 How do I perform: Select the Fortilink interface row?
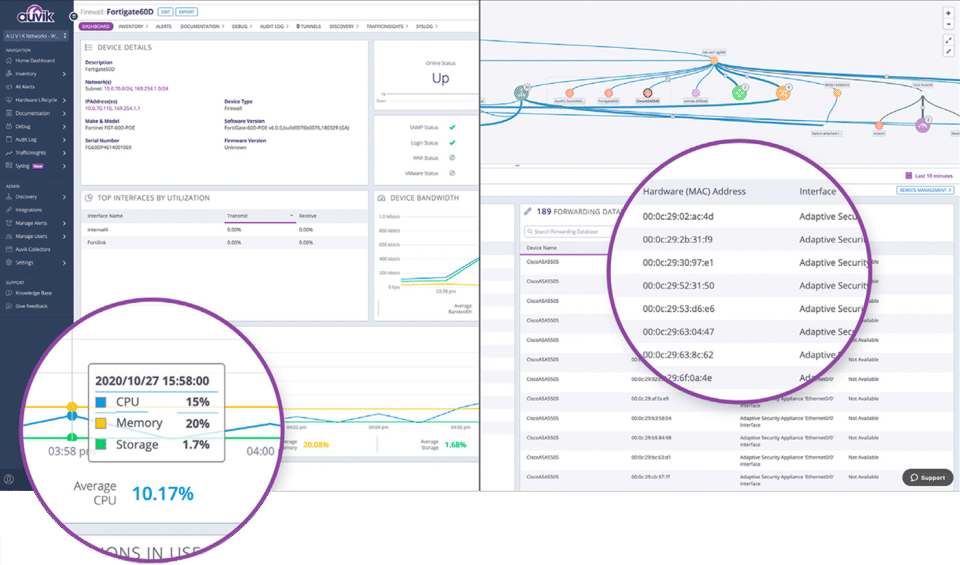225,242
